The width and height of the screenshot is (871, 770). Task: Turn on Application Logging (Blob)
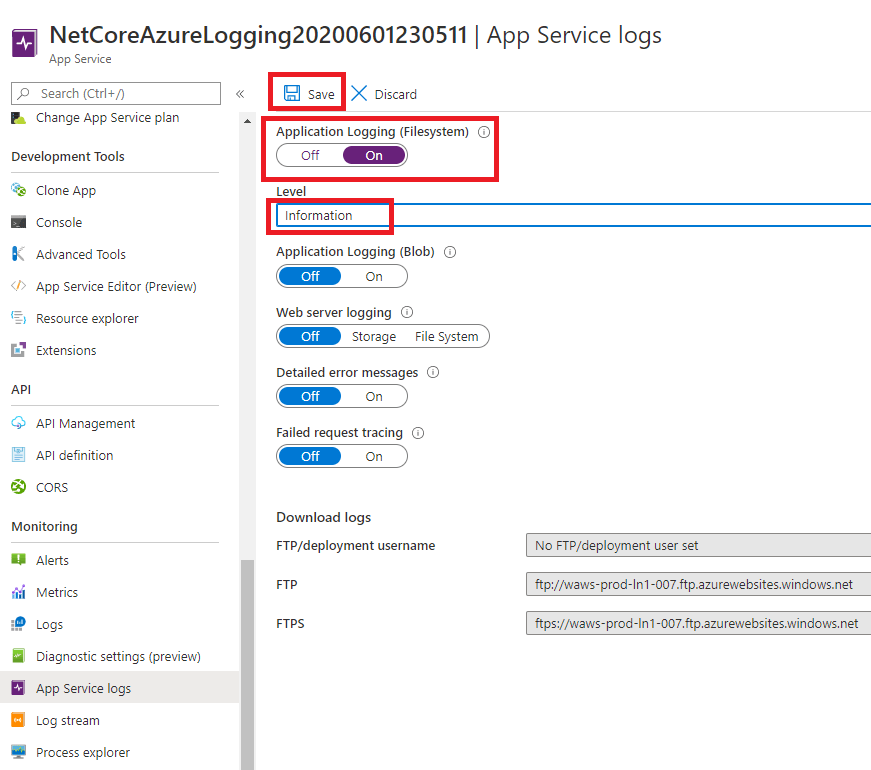point(373,276)
